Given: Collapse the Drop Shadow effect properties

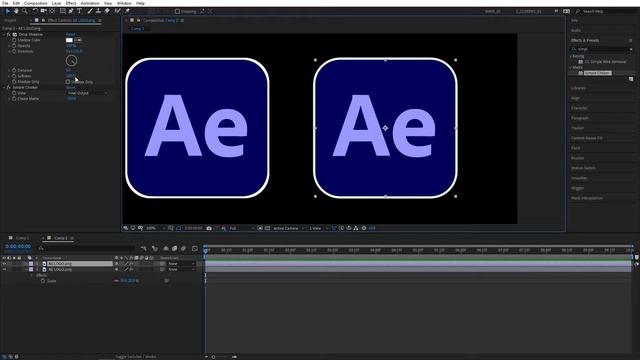Looking at the screenshot, I should pos(4,34).
